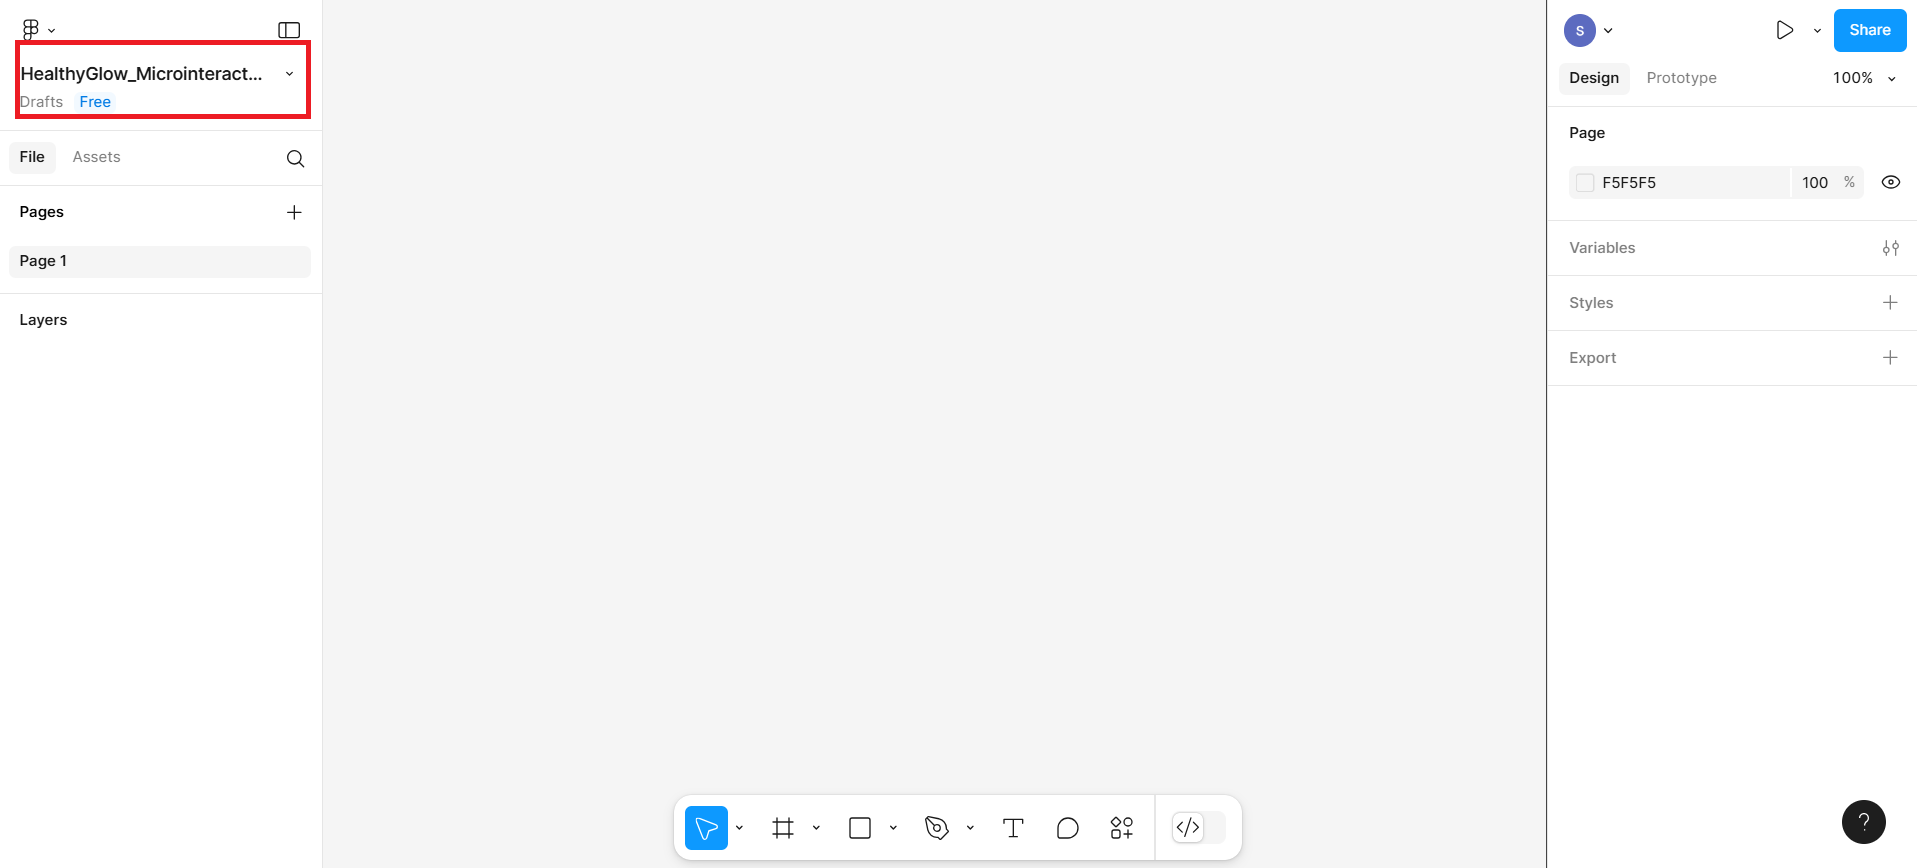Toggle page background visibility eye icon

[x=1890, y=182]
